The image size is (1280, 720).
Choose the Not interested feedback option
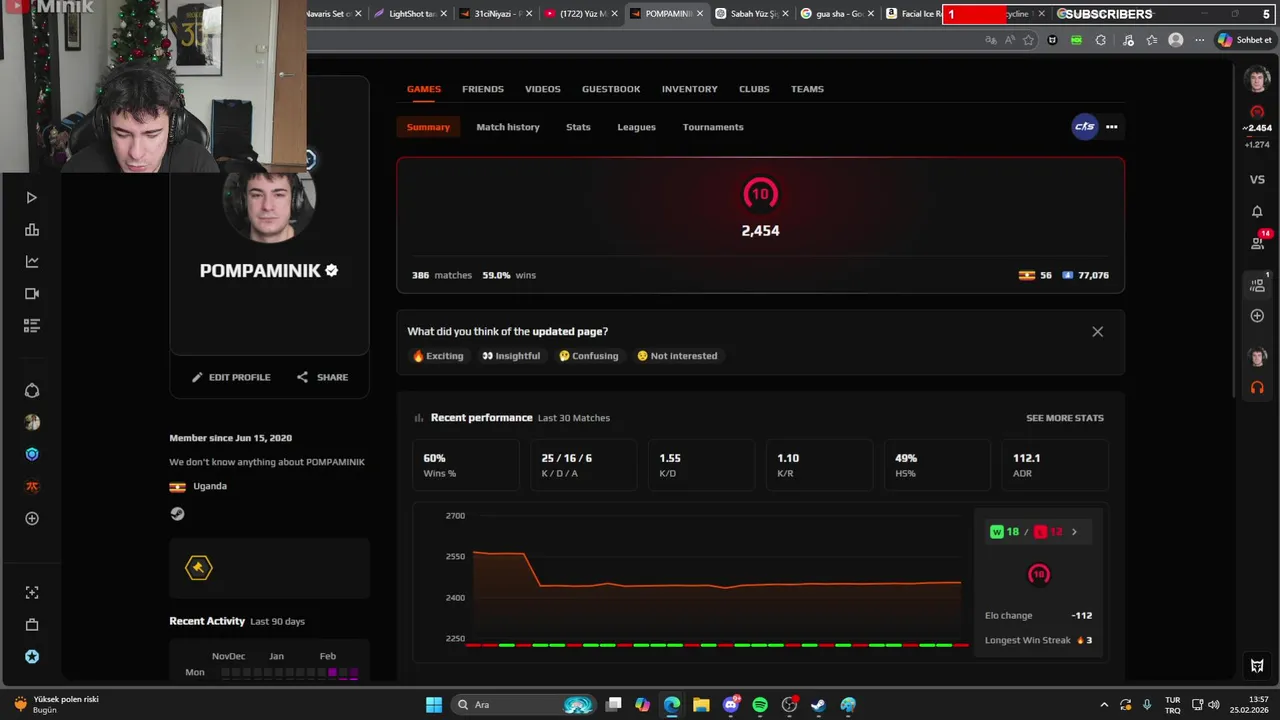(677, 356)
